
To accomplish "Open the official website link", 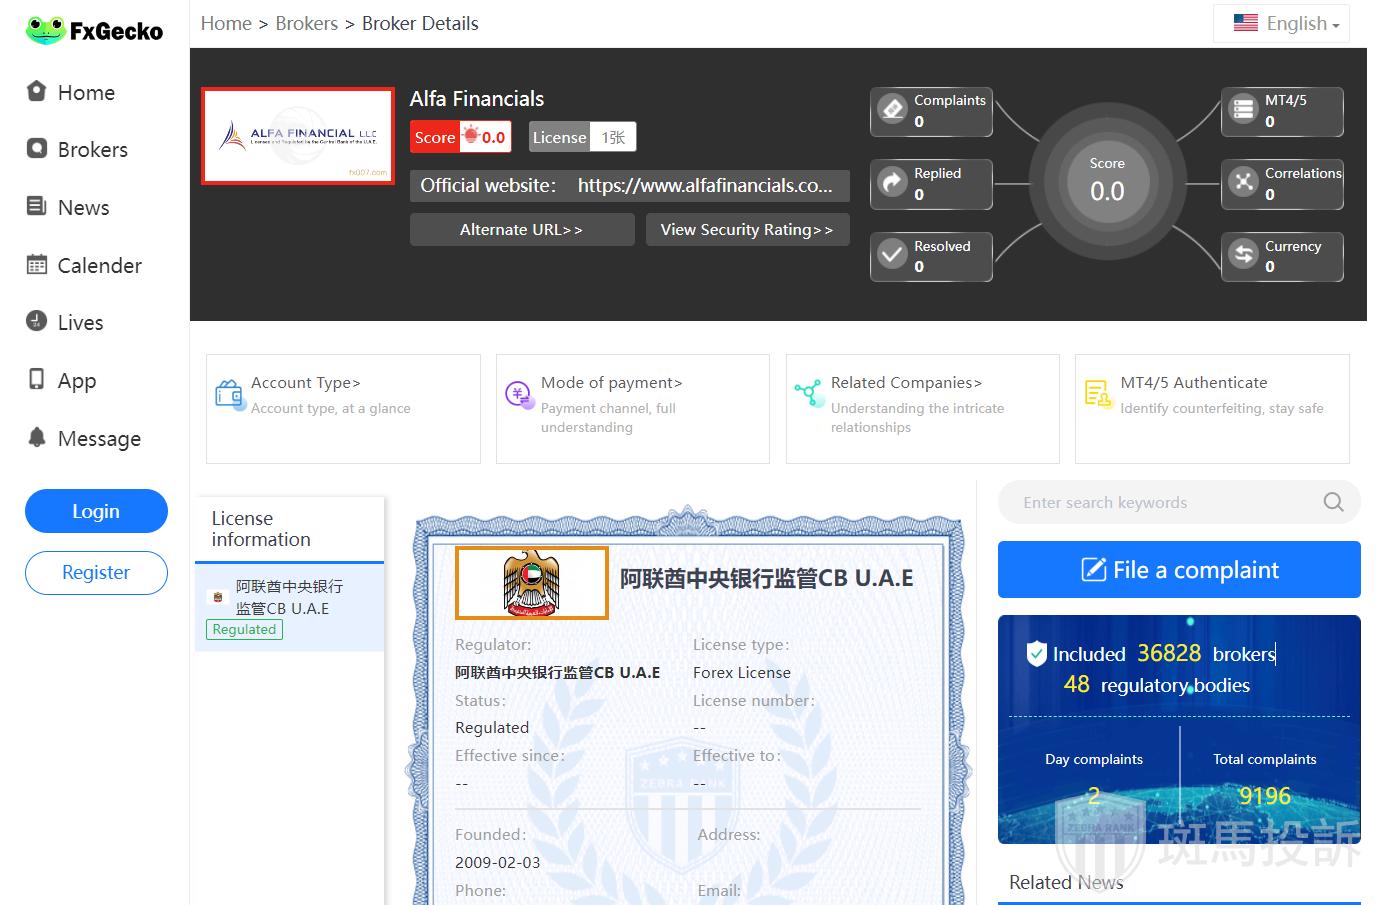I will click(x=704, y=186).
